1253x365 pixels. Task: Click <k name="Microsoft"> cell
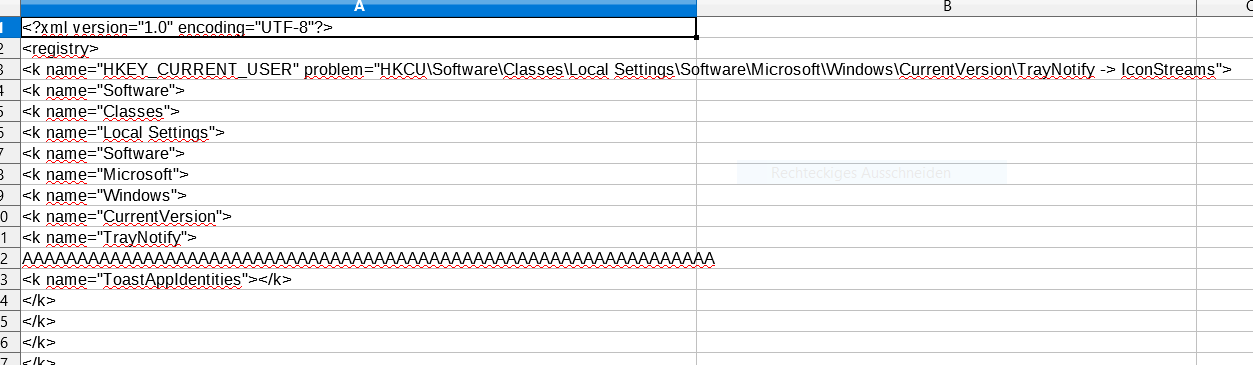[x=359, y=174]
